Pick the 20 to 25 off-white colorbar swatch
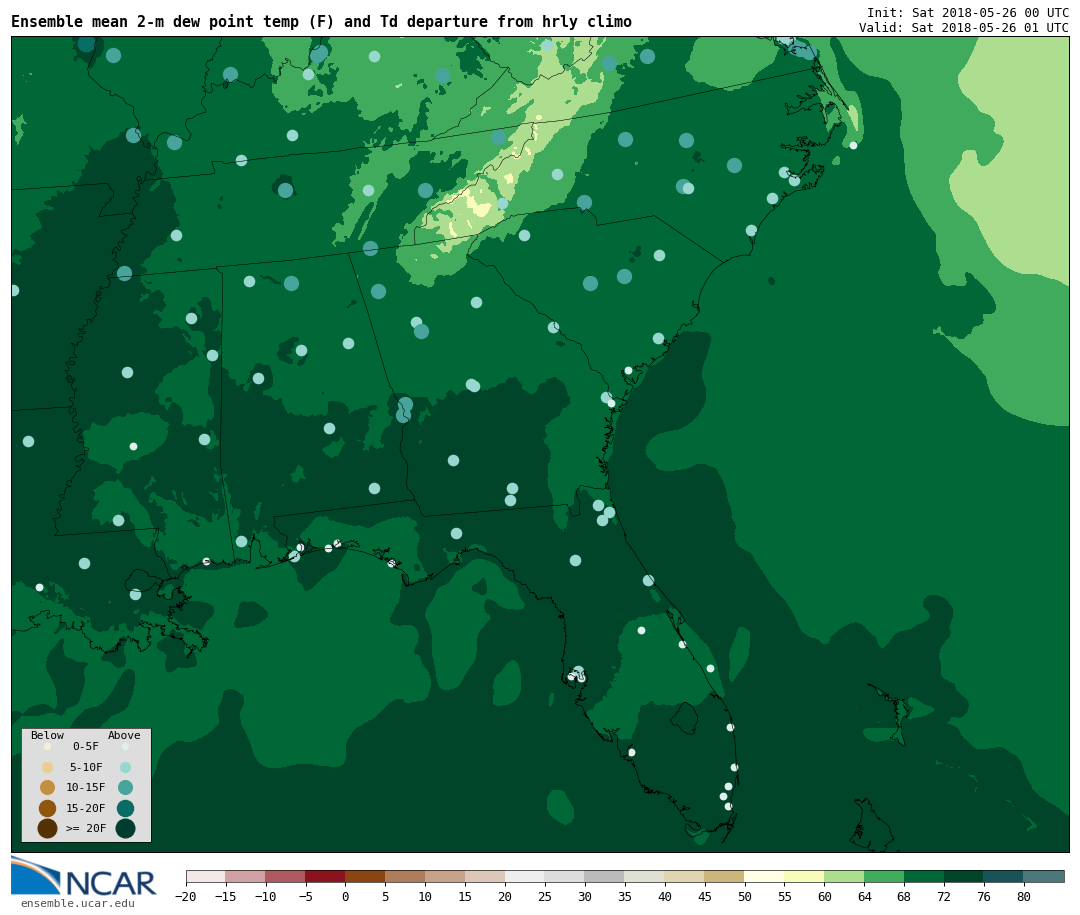The height and width of the screenshot is (915, 1080). coord(526,877)
